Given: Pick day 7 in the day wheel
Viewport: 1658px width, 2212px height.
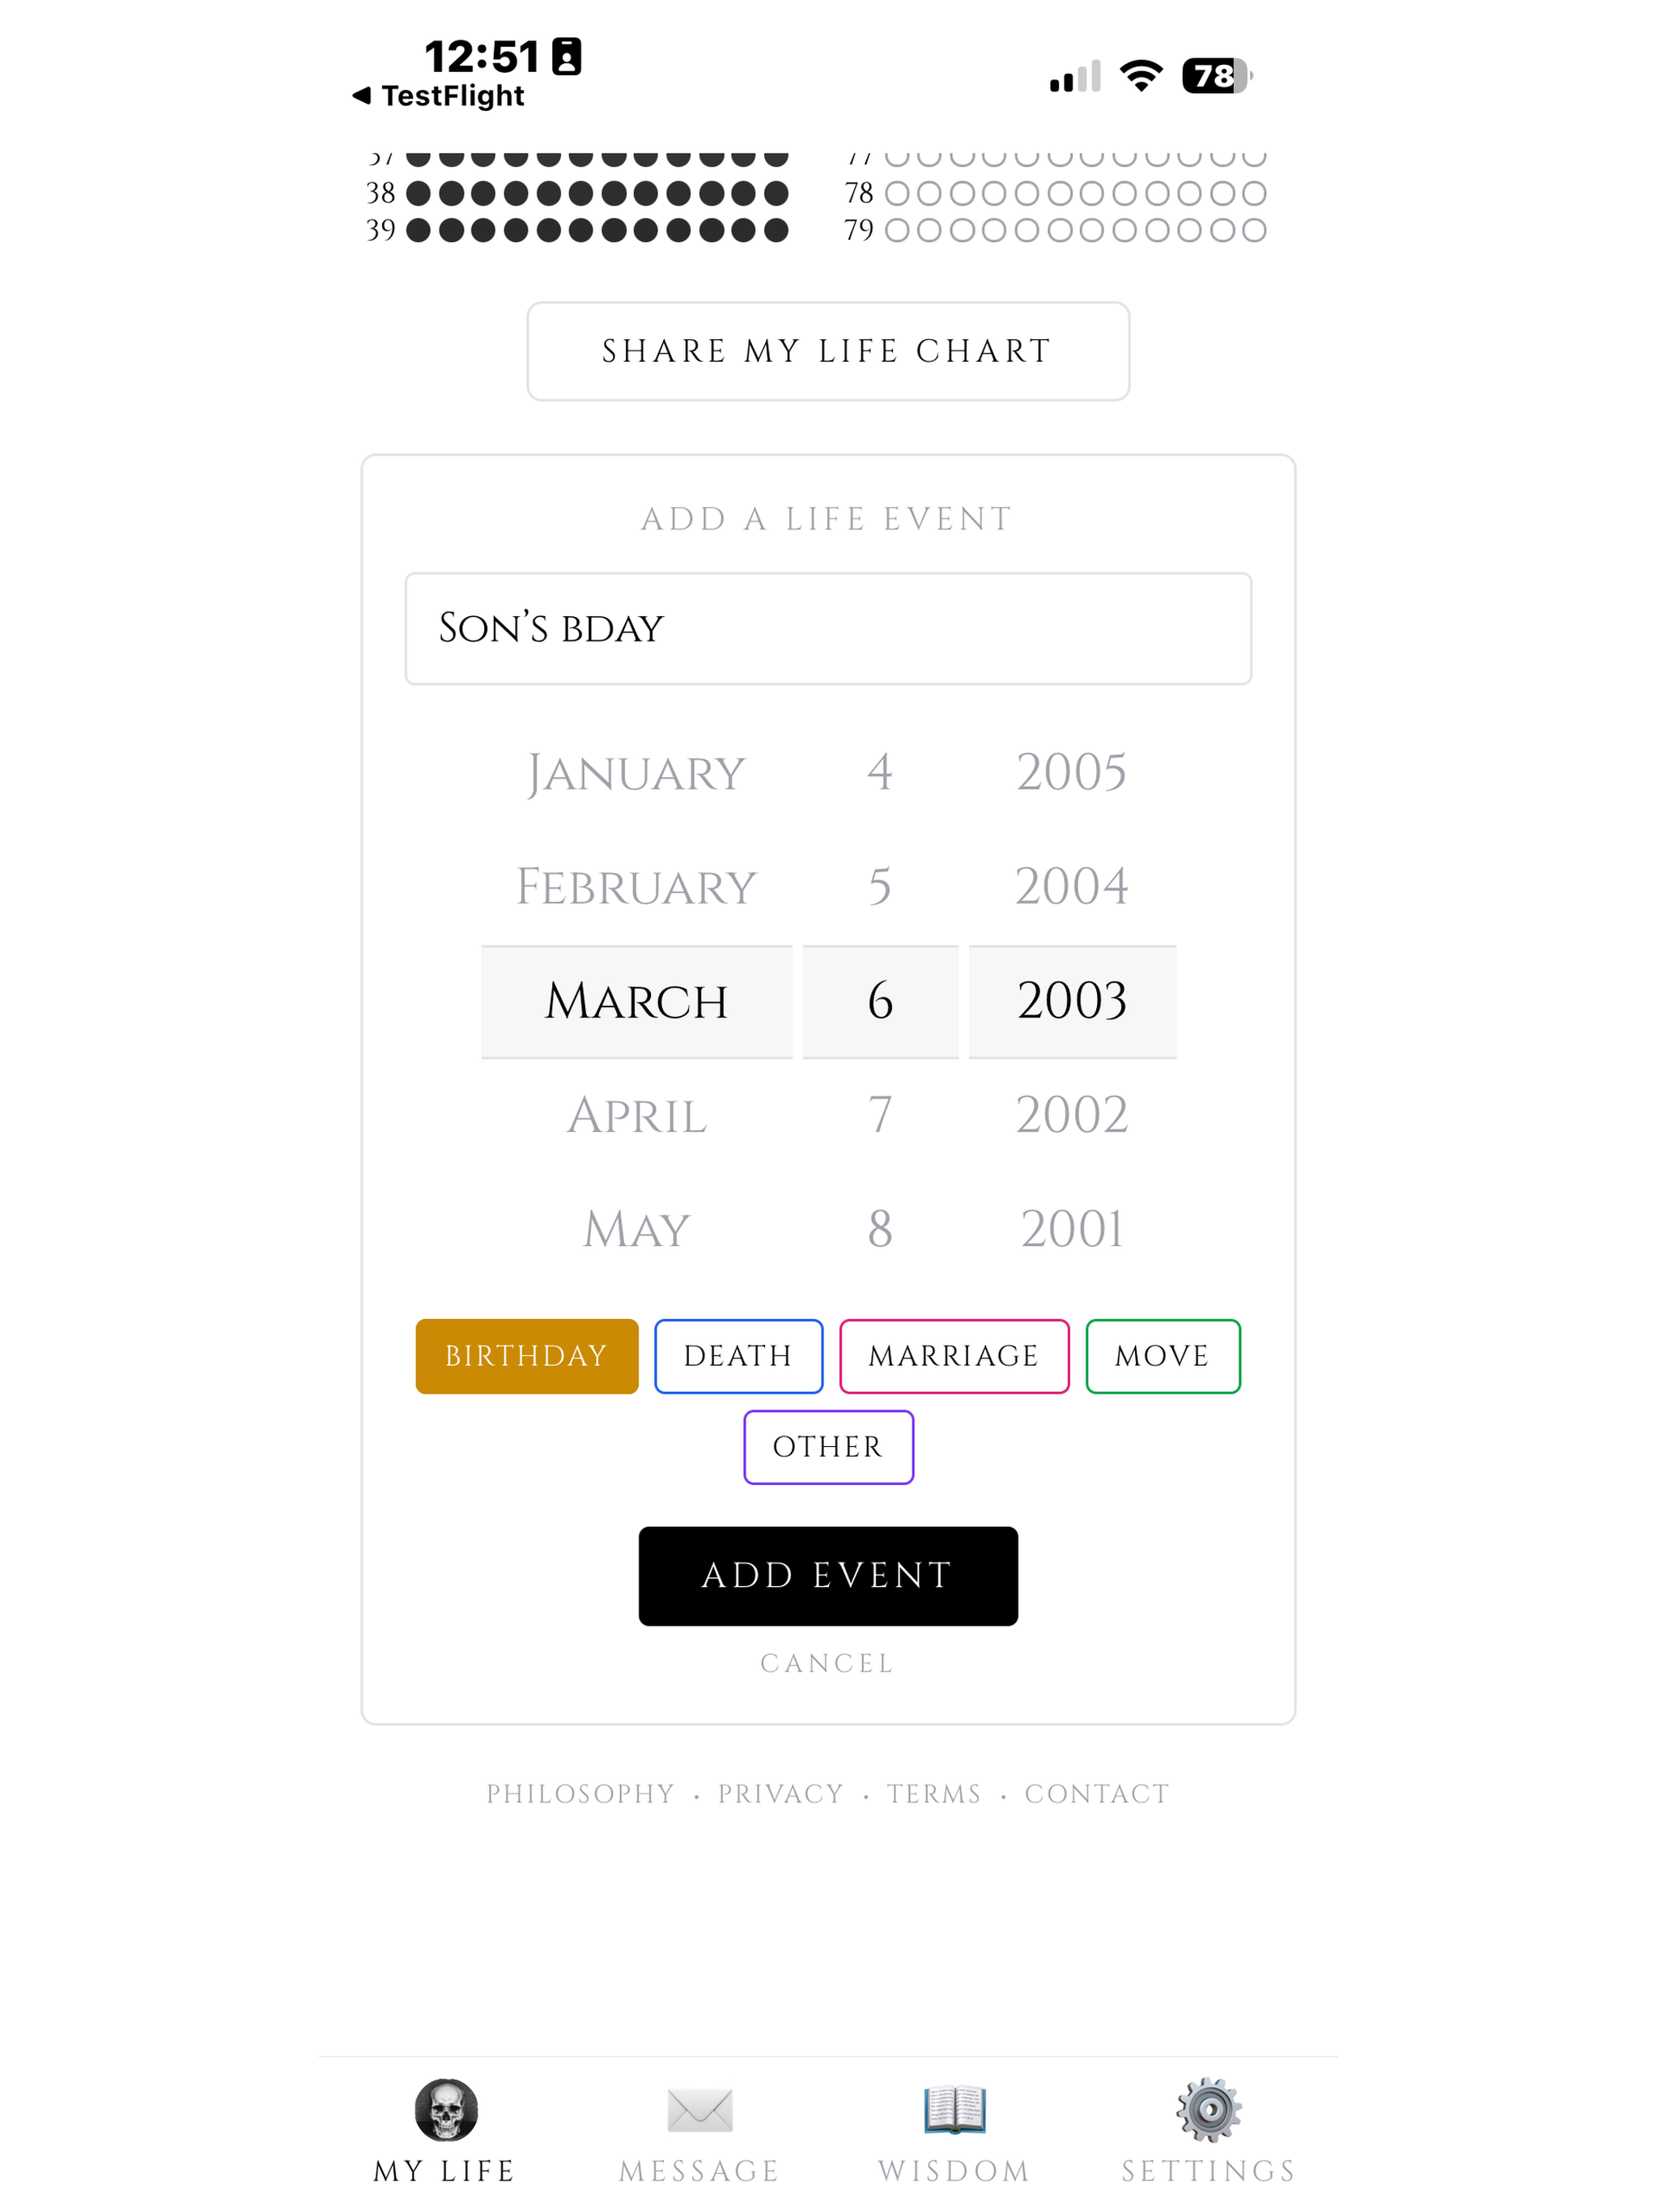Looking at the screenshot, I should [880, 1115].
